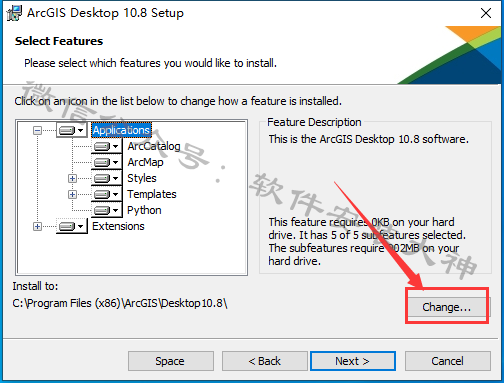The image size is (504, 383).
Task: Click the 'Feature Description' group label
Action: [314, 122]
